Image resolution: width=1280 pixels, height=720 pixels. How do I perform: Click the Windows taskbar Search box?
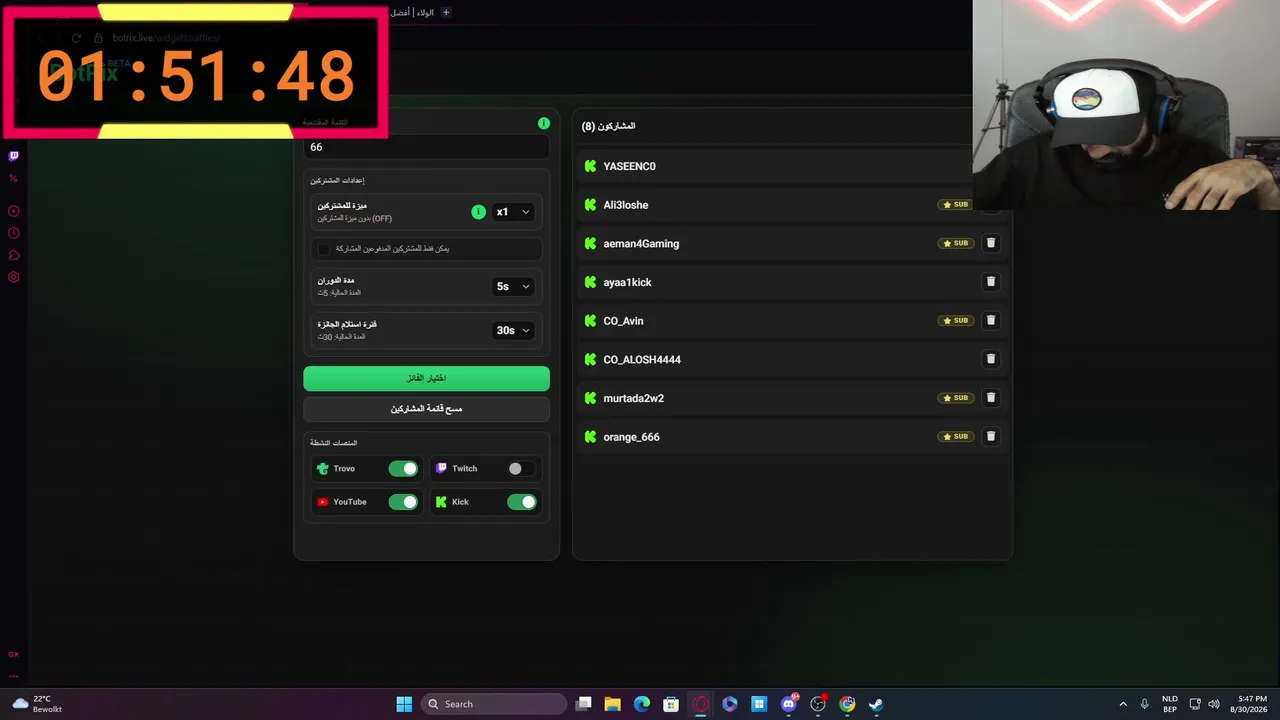click(494, 704)
